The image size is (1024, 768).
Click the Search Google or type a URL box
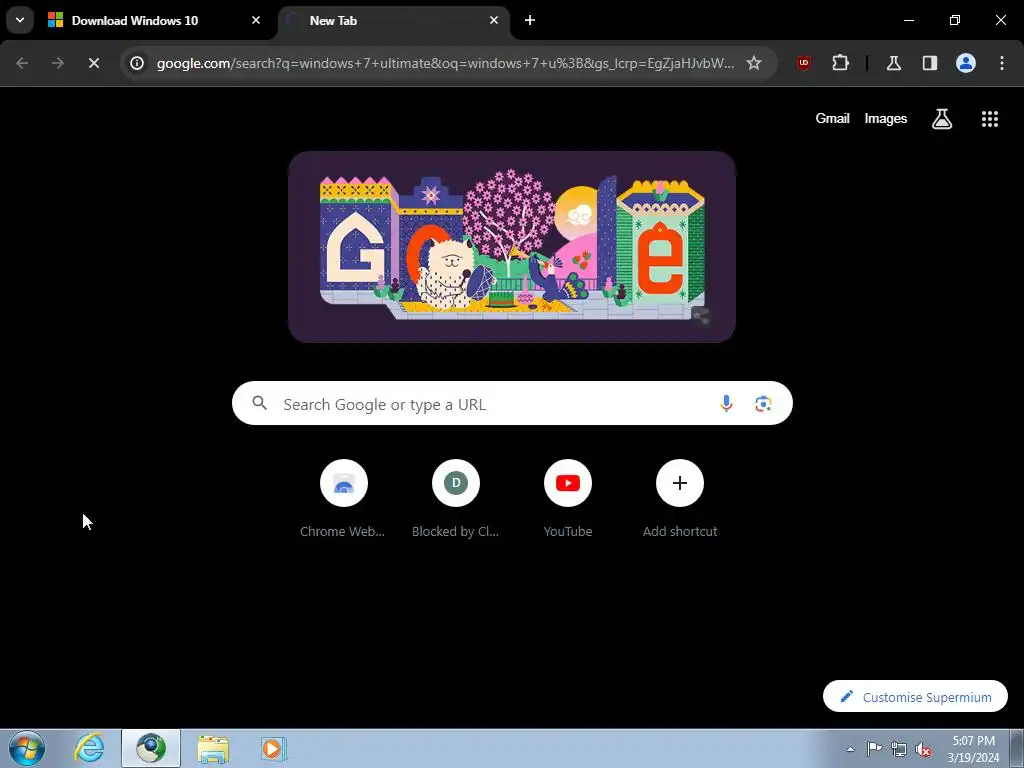(x=512, y=404)
